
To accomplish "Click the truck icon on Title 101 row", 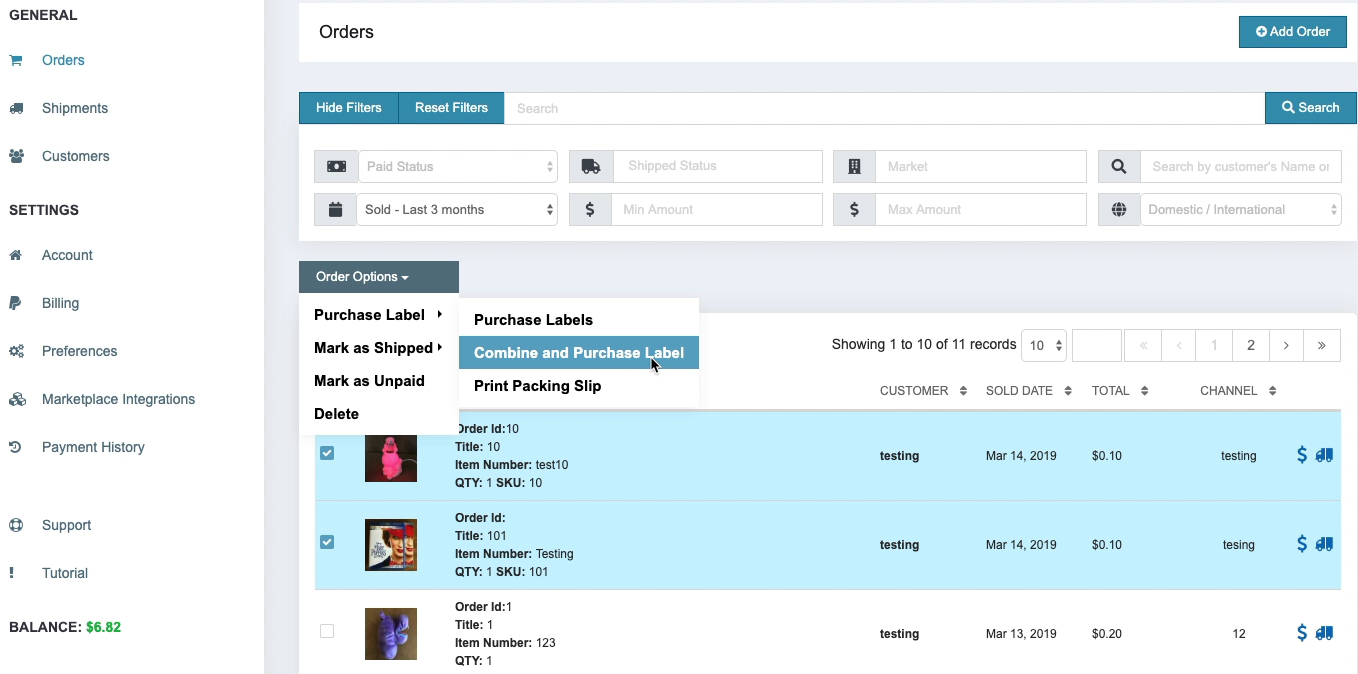I will click(x=1324, y=544).
